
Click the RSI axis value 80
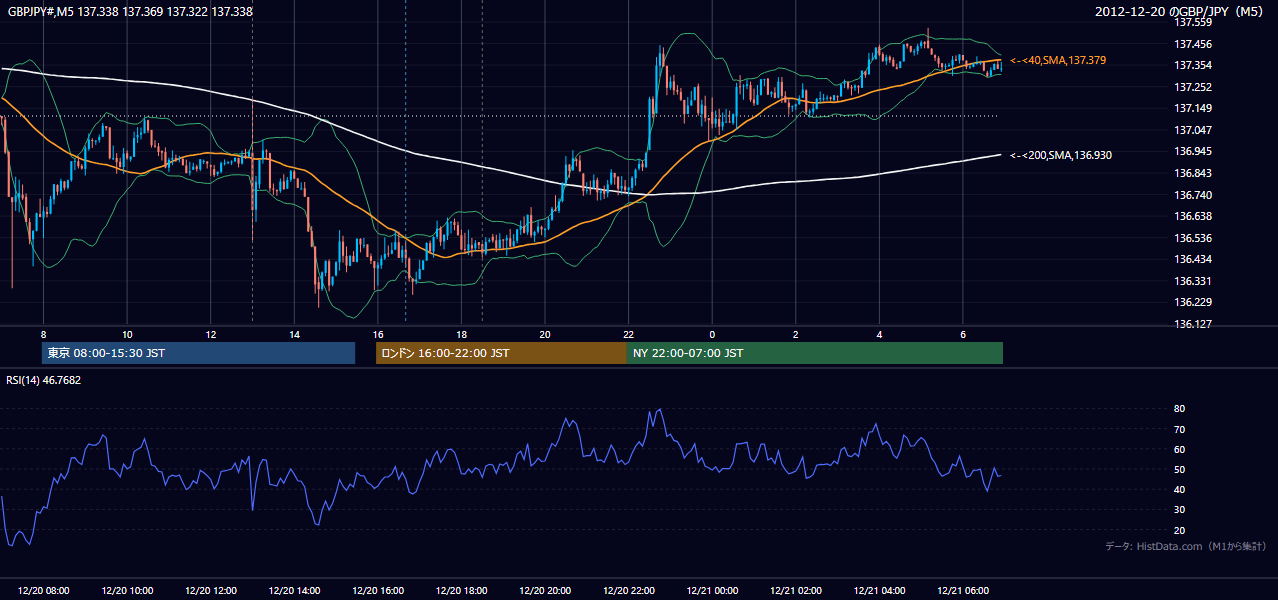coord(1179,409)
